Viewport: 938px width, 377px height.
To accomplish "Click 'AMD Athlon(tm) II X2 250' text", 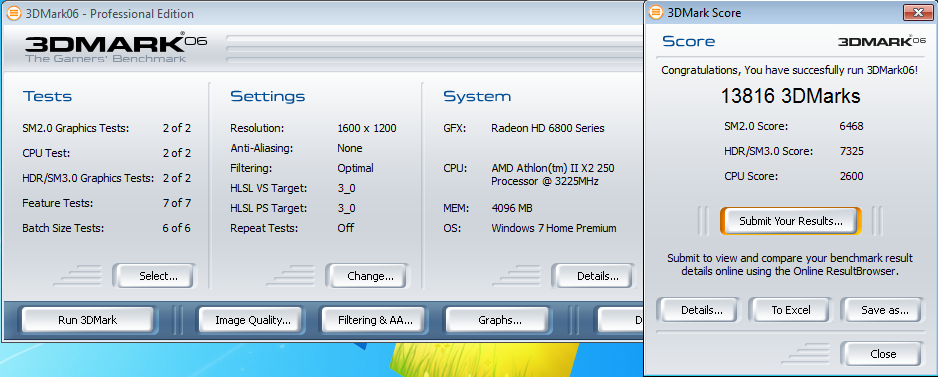I will [553, 168].
